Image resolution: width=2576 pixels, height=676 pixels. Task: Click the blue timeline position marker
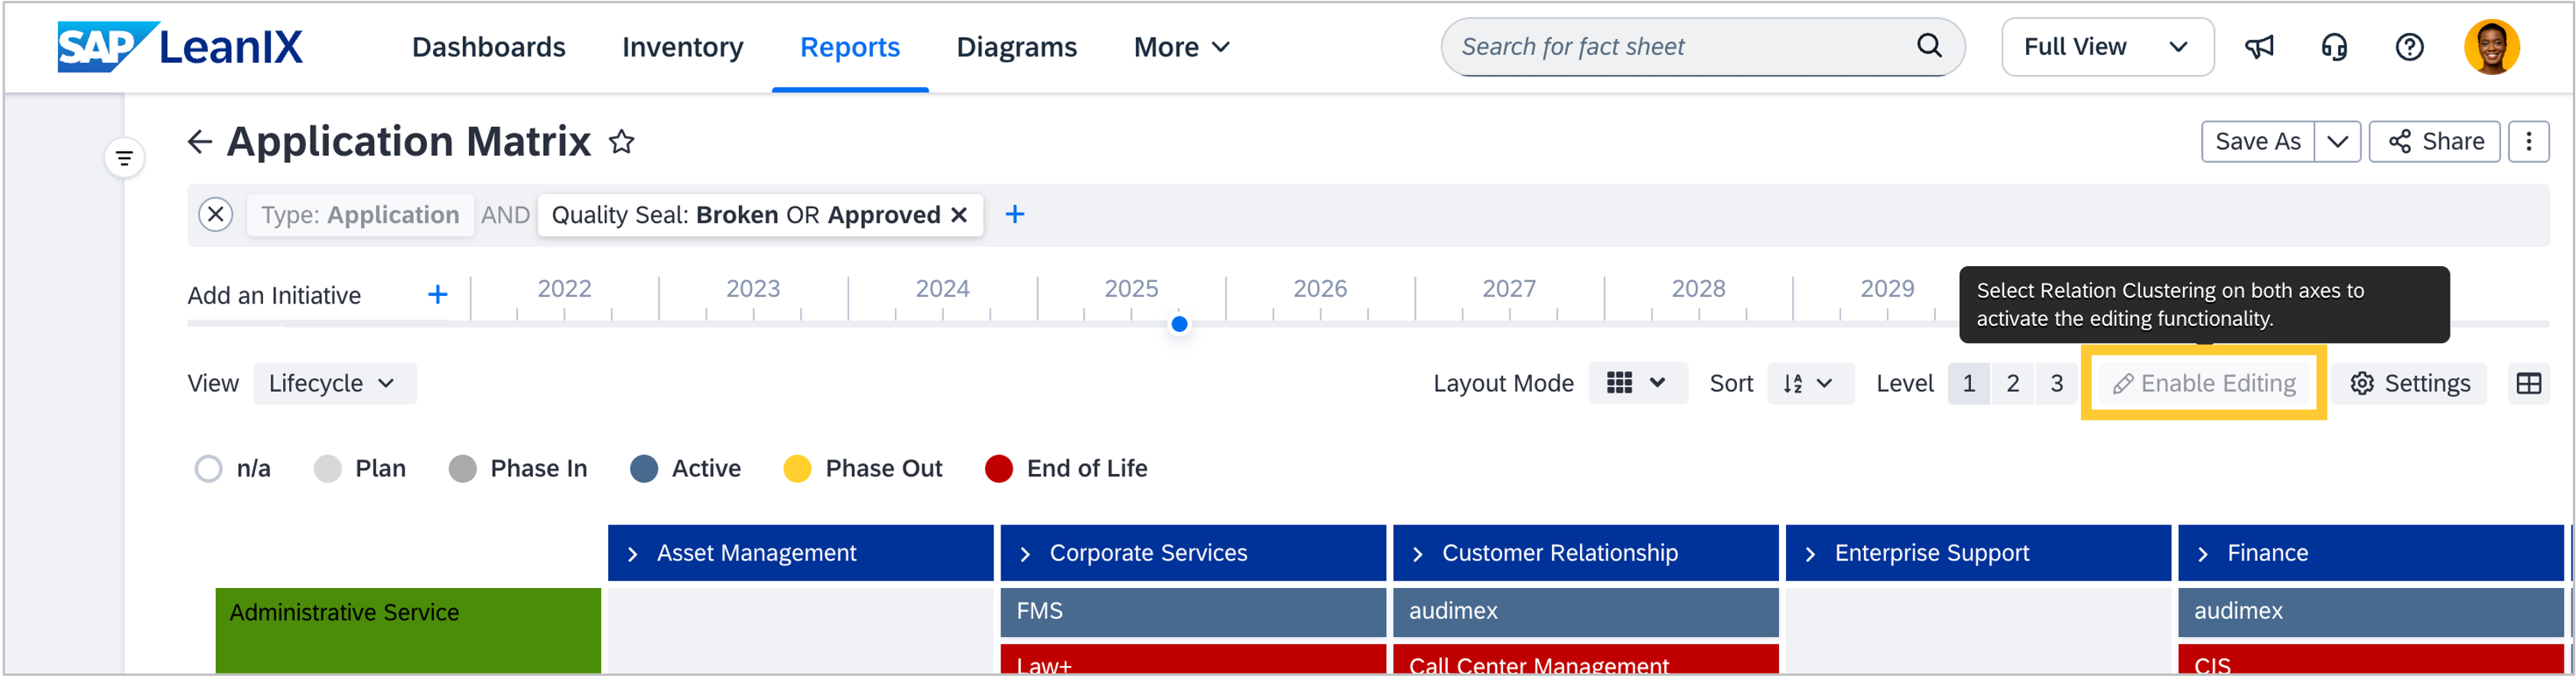click(x=1179, y=324)
